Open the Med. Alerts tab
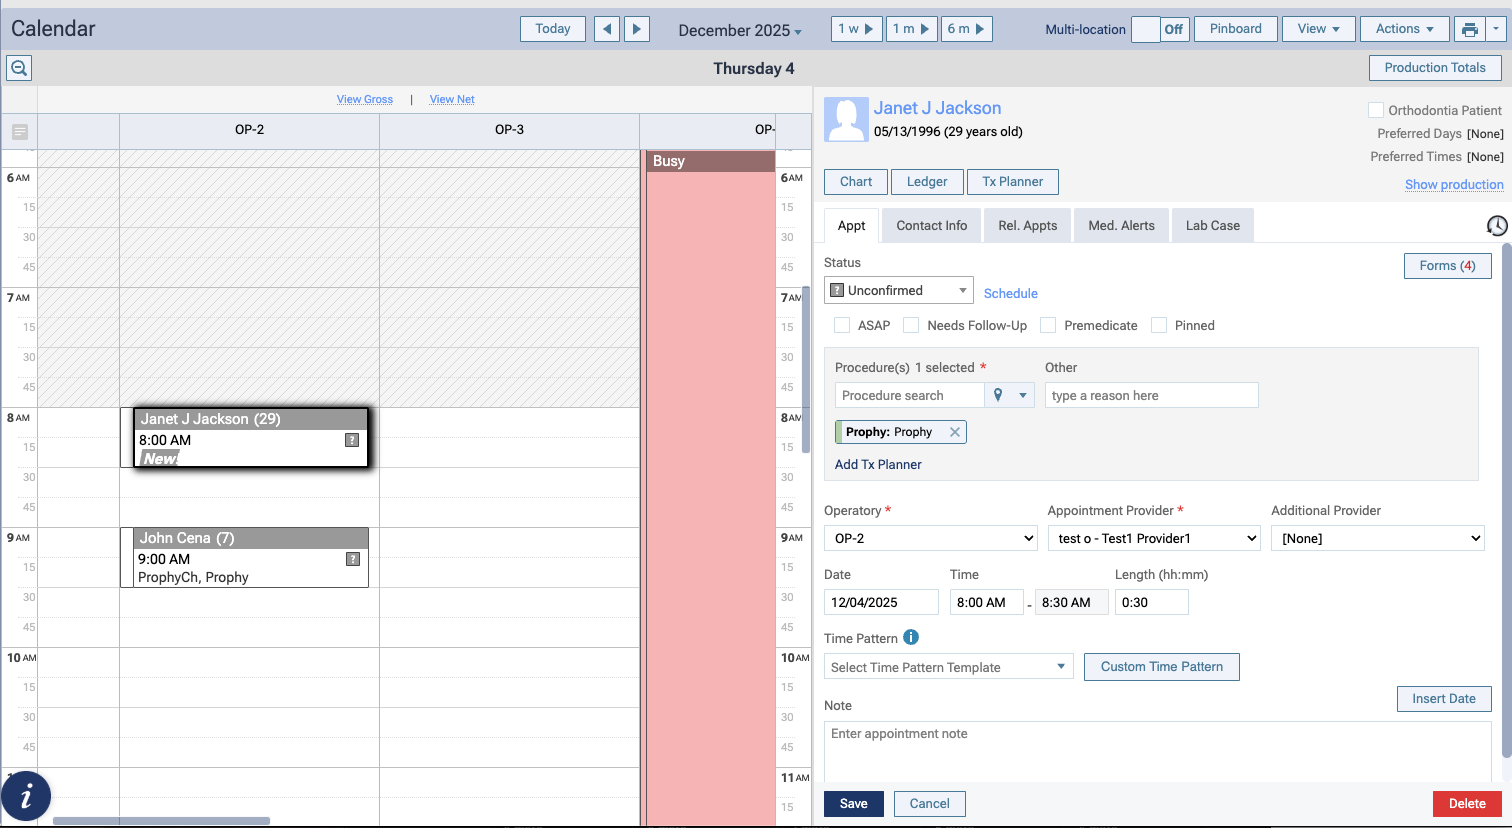Screen dimensions: 1512x828 (1121, 226)
